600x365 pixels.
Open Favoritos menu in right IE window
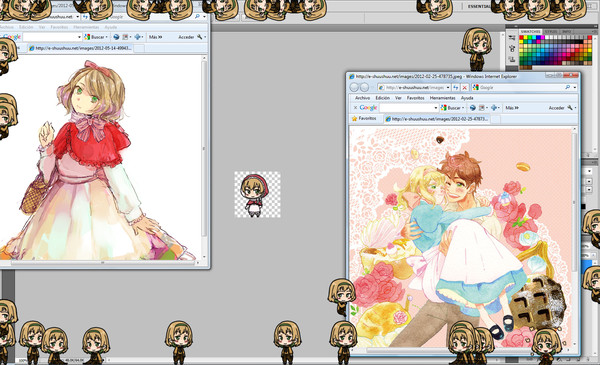pos(415,98)
